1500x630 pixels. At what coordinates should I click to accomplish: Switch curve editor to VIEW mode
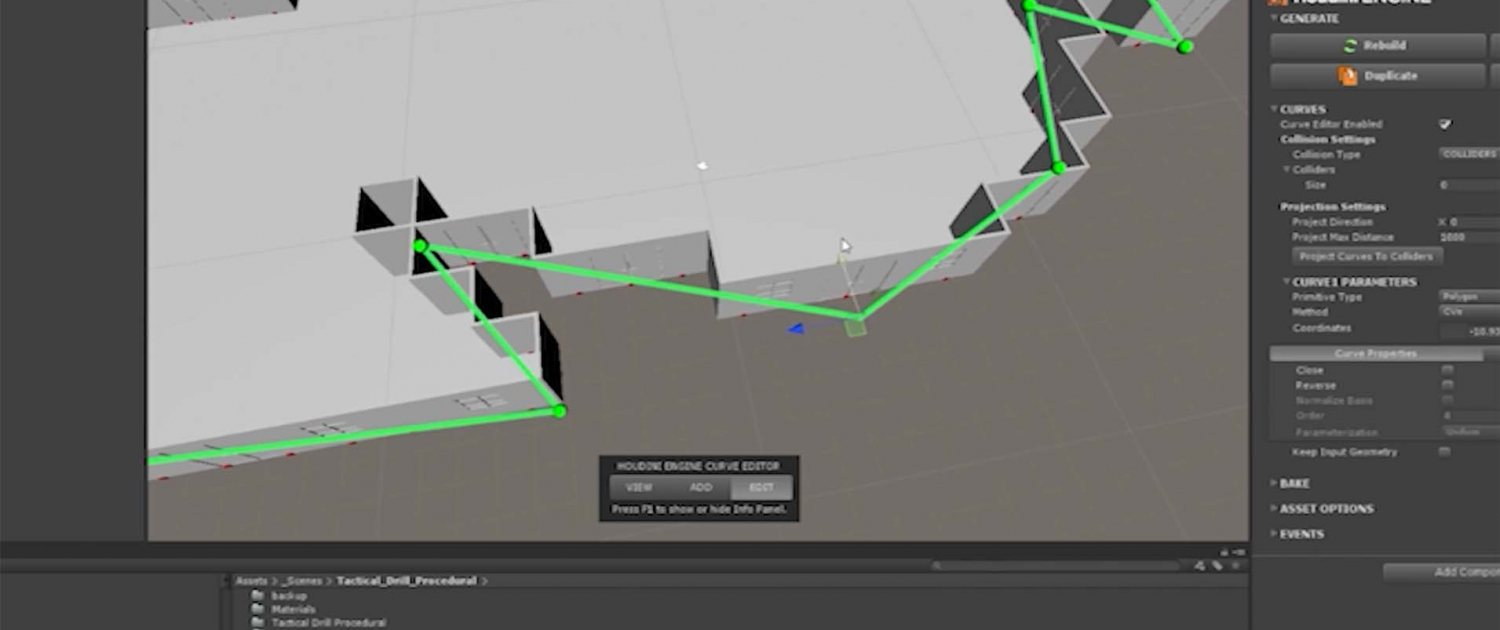point(639,488)
